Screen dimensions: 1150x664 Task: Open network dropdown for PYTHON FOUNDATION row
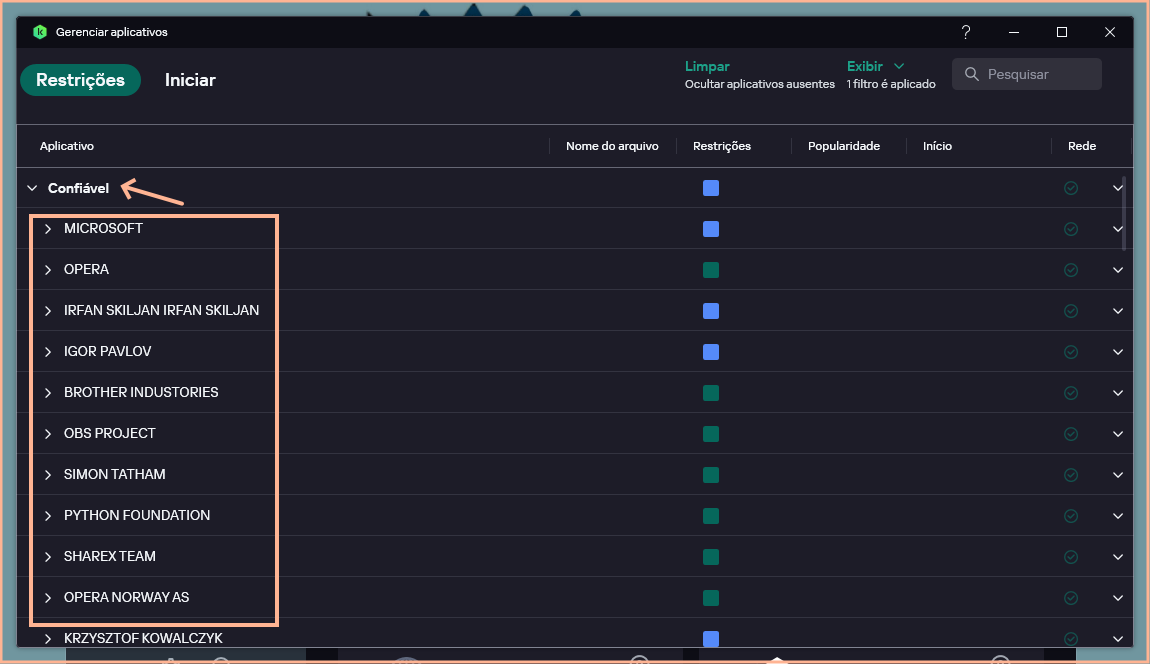point(1118,516)
